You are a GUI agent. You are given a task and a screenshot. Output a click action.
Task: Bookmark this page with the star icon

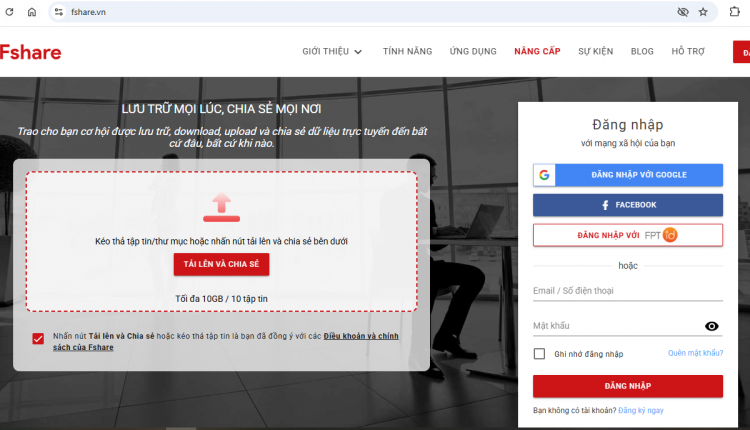pyautogui.click(x=703, y=12)
